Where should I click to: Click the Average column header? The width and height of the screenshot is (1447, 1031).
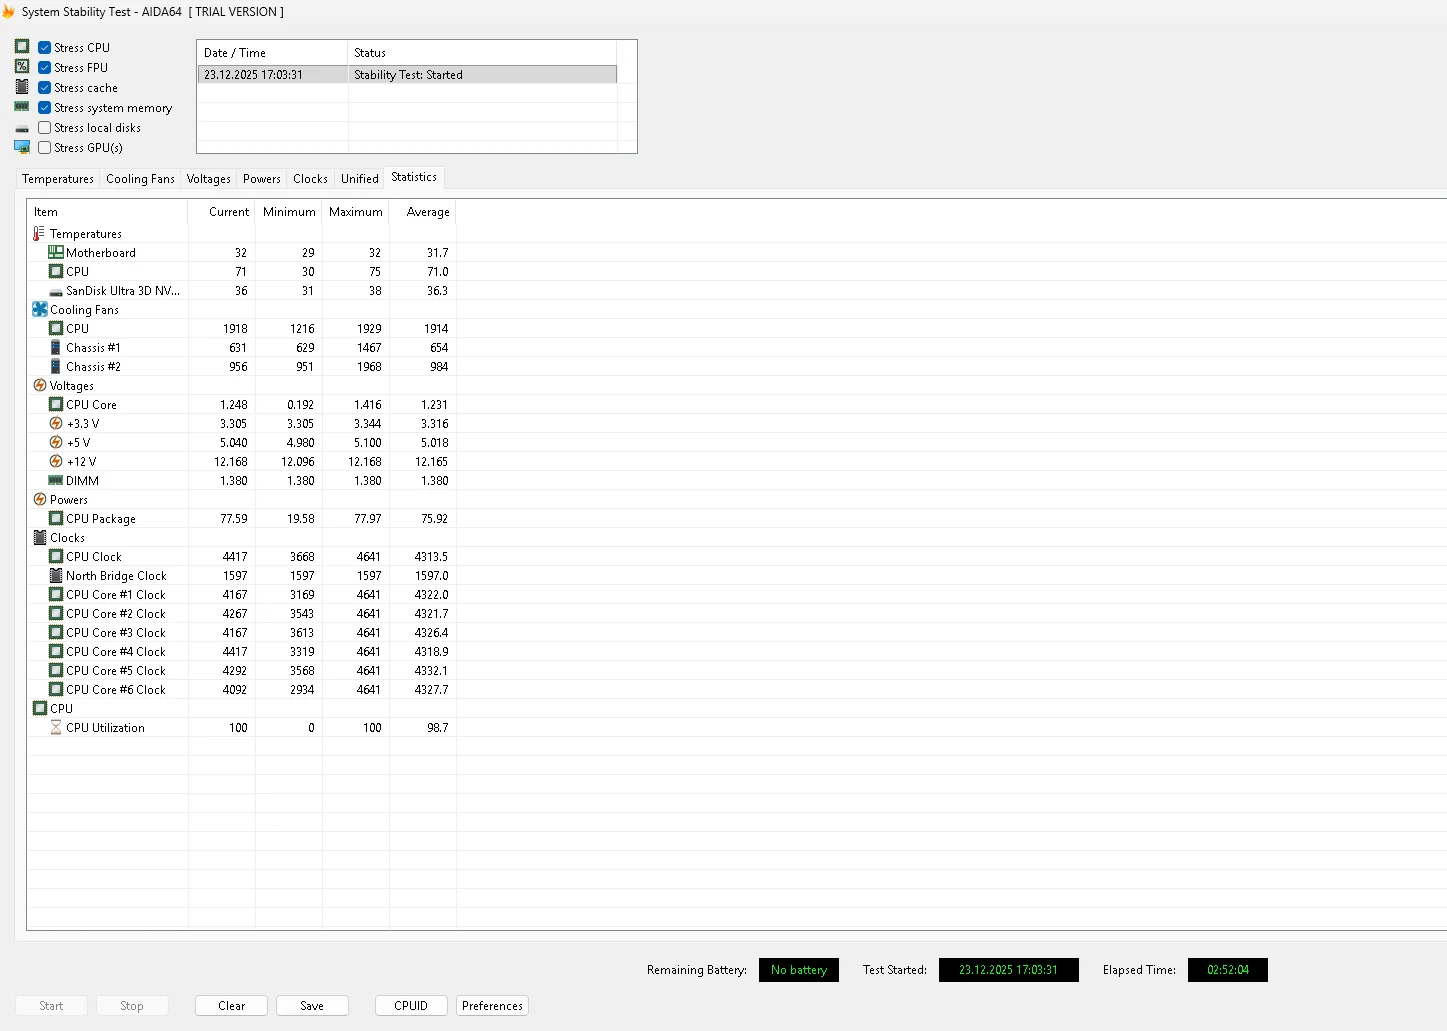click(x=423, y=212)
